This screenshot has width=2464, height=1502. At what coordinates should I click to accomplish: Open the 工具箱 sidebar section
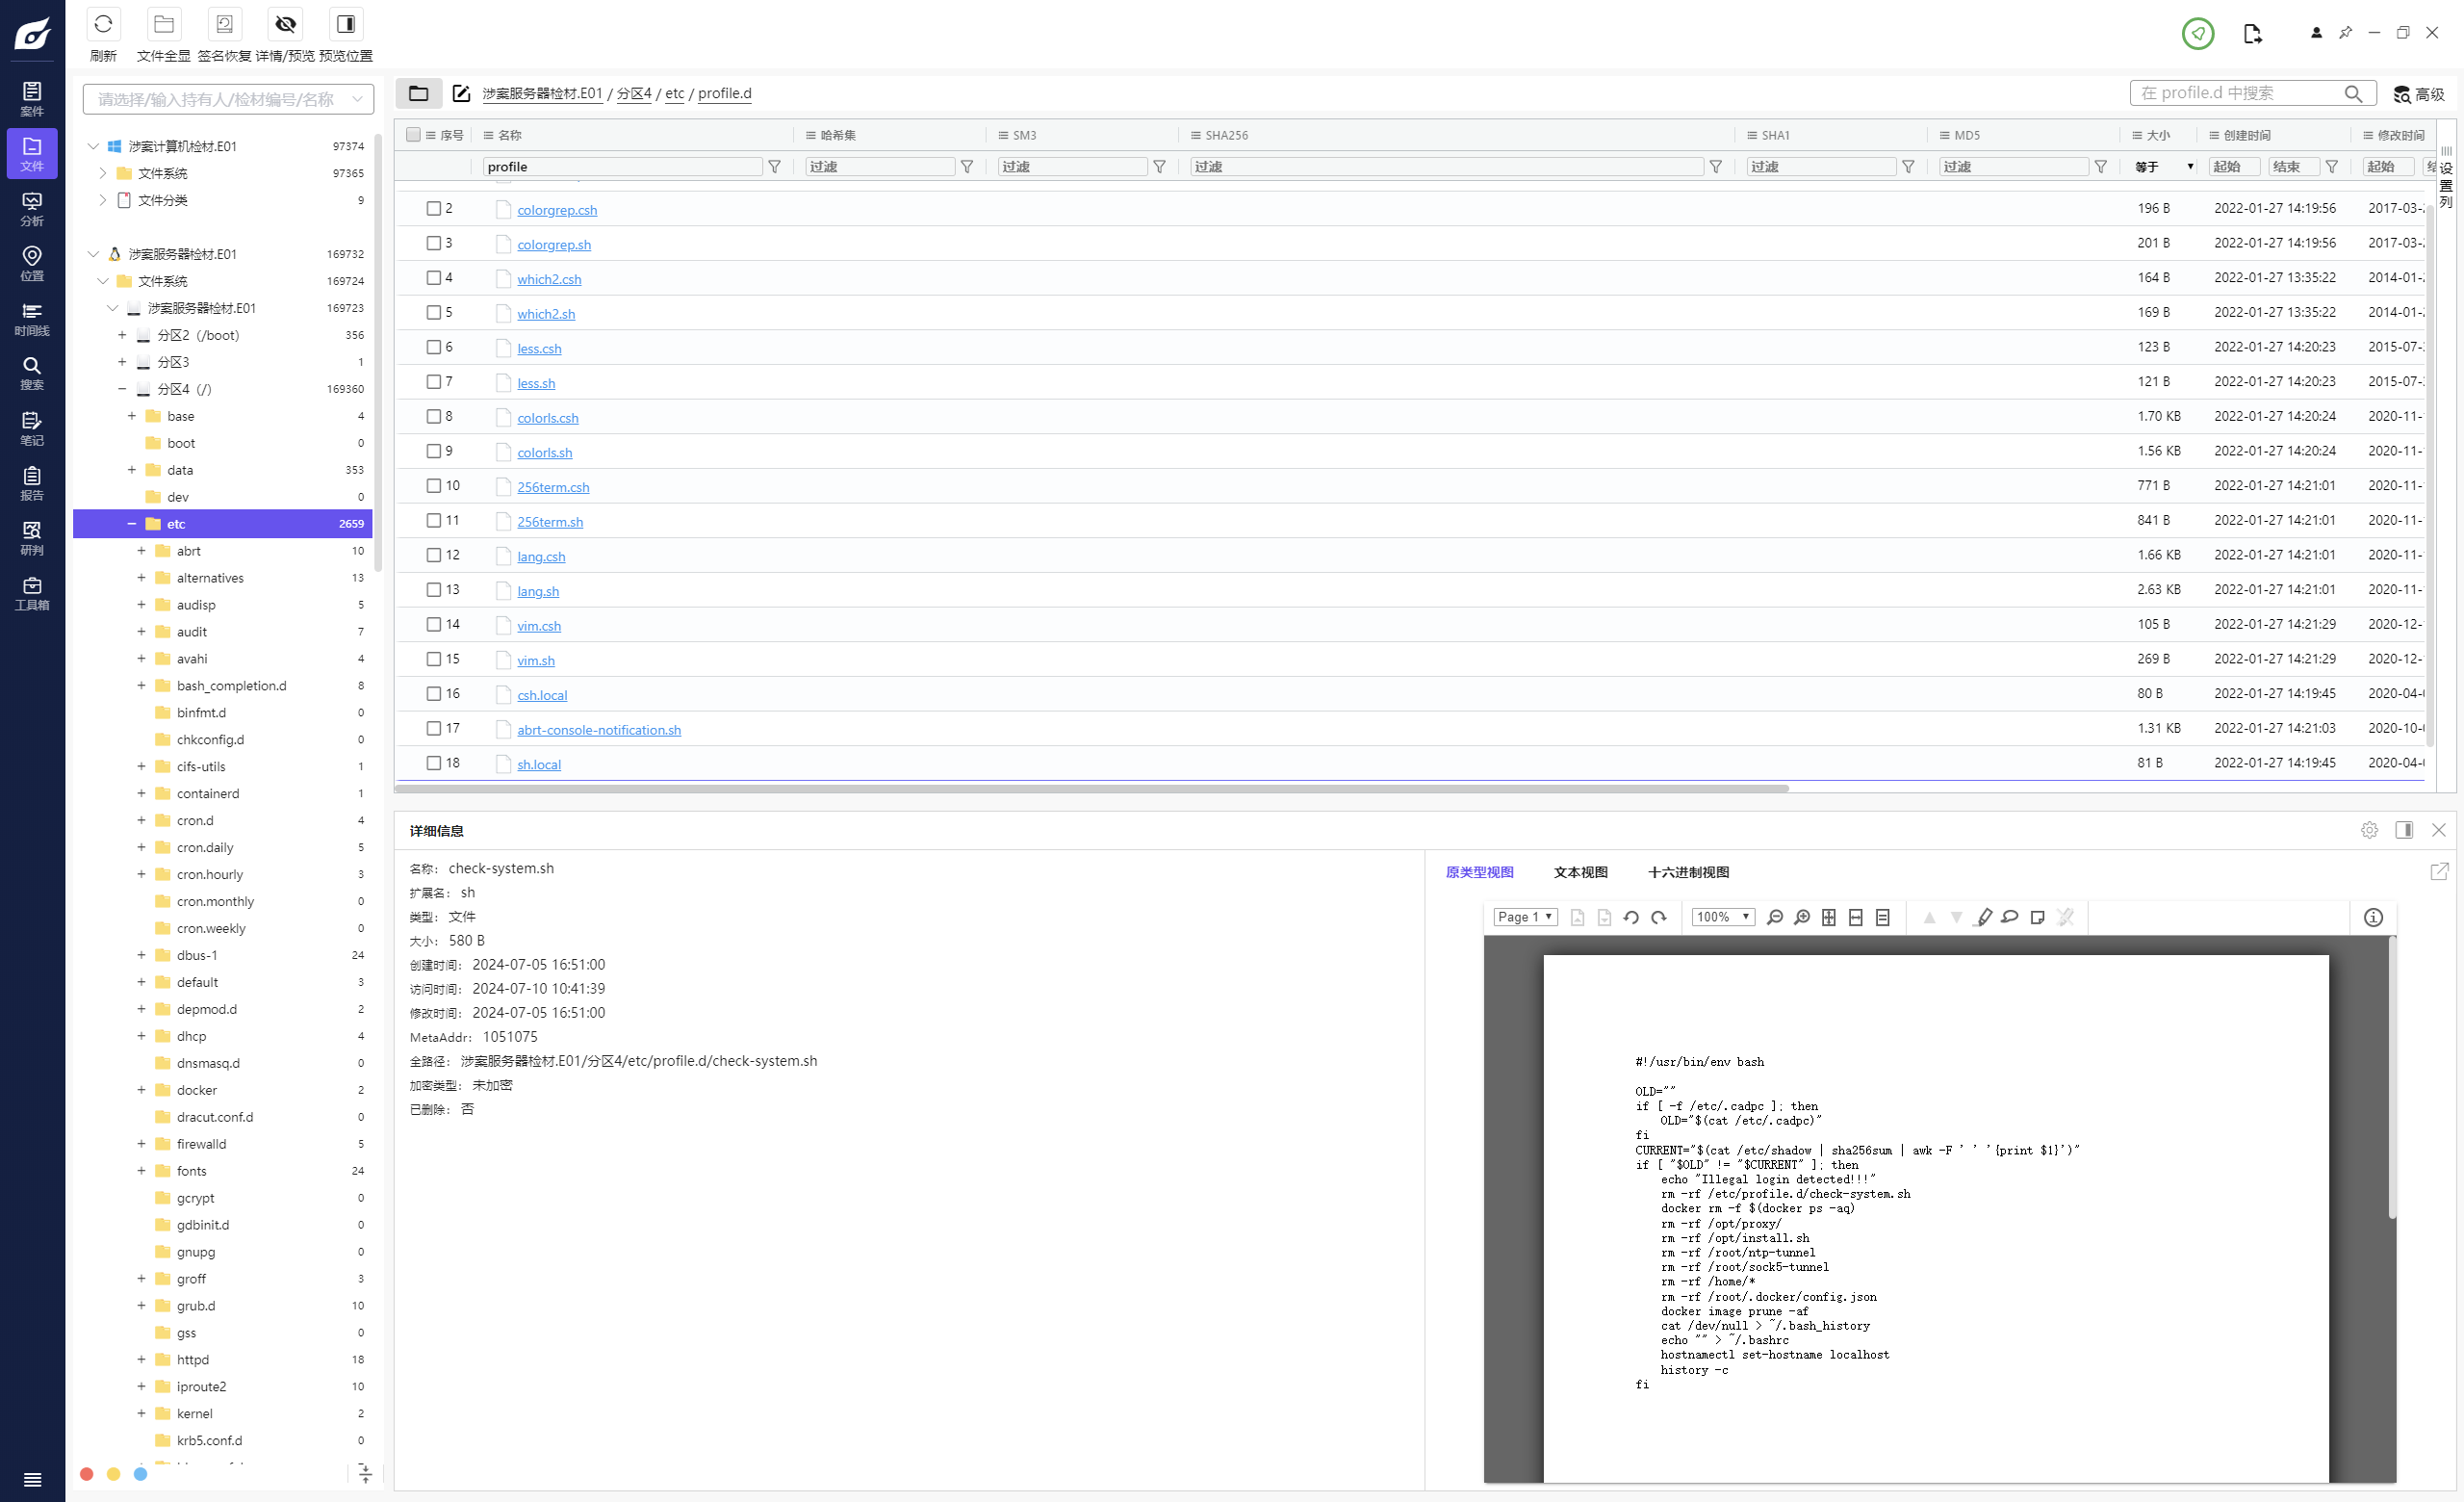32,594
